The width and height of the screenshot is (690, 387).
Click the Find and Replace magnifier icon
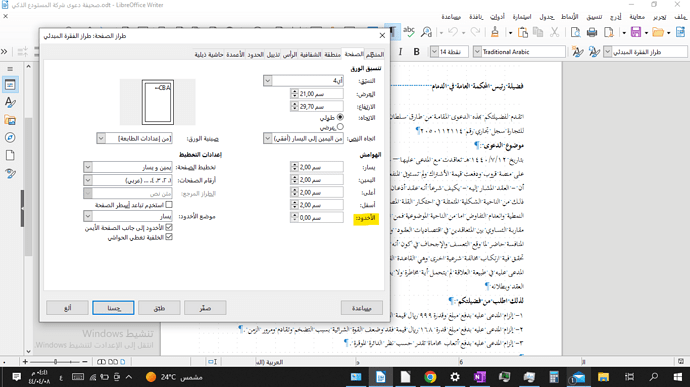(x=426, y=32)
